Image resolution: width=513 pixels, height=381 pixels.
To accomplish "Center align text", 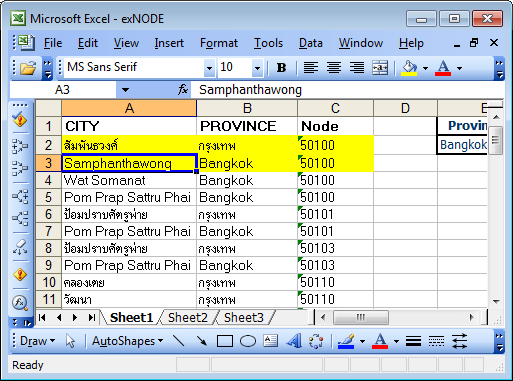I will tap(334, 68).
